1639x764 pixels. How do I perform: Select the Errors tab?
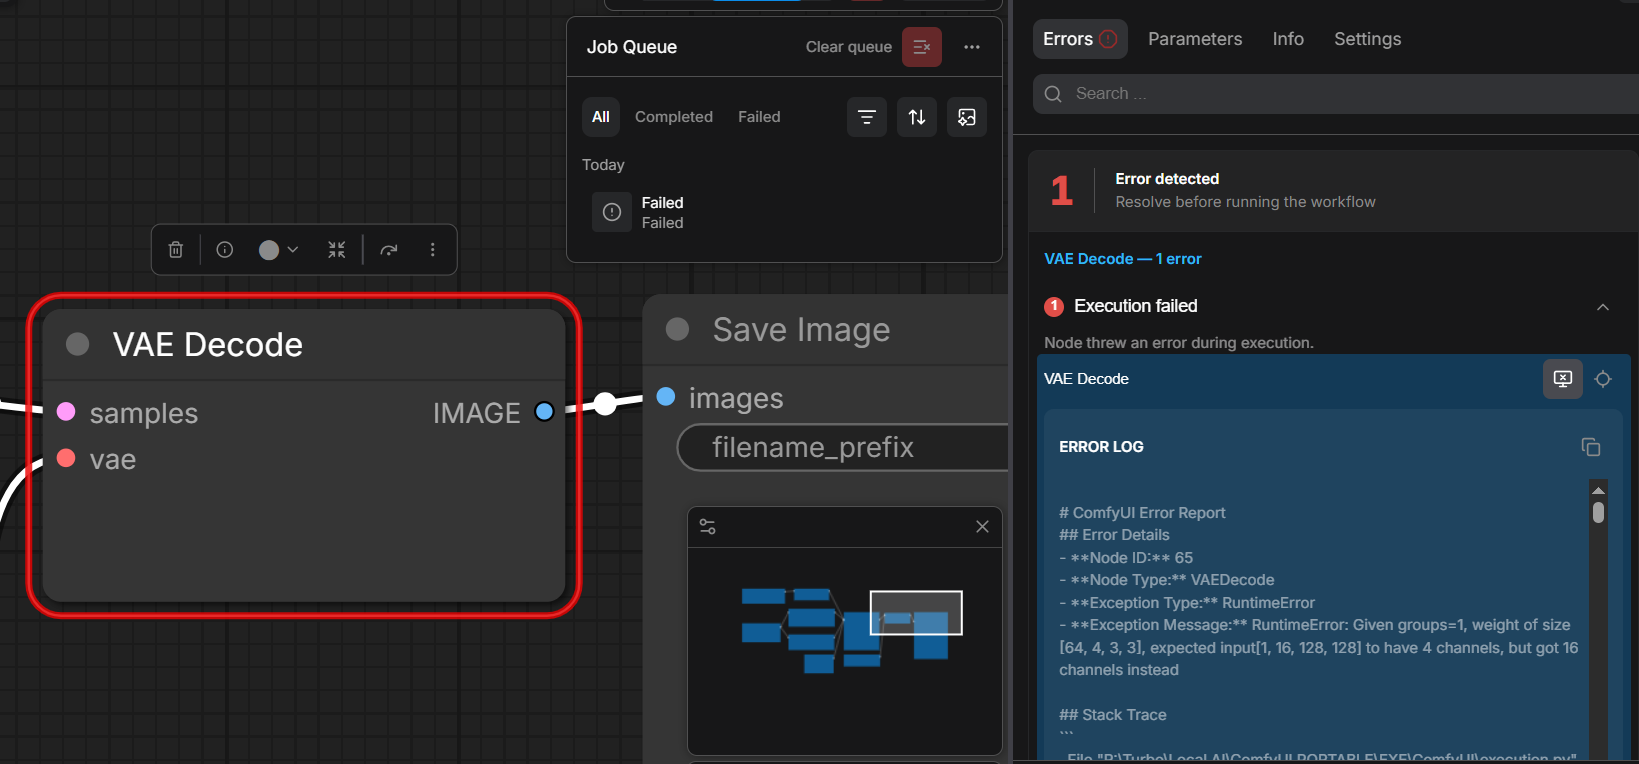[1080, 39]
